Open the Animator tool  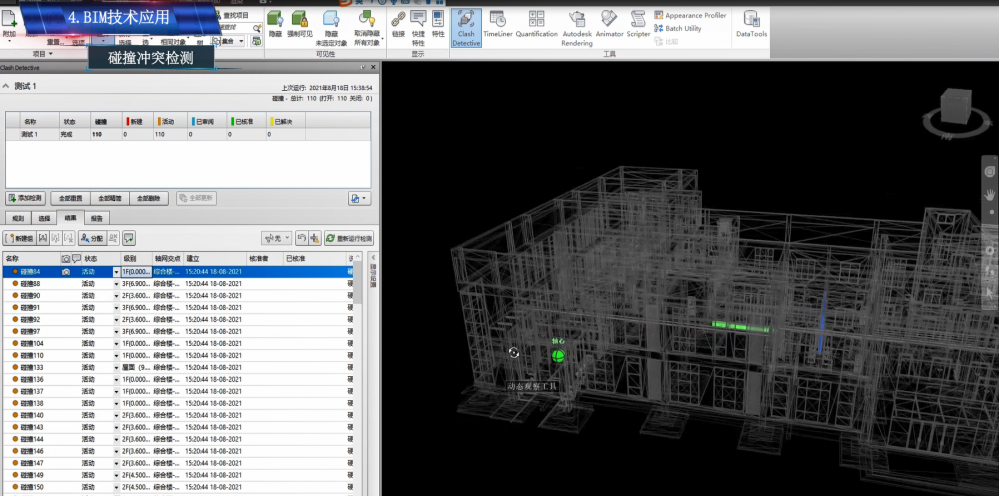[609, 24]
